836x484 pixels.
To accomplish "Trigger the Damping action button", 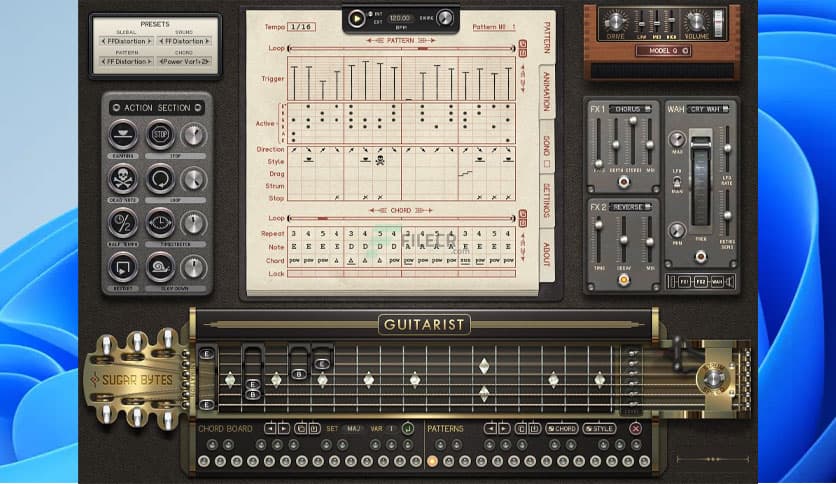I will coord(123,134).
